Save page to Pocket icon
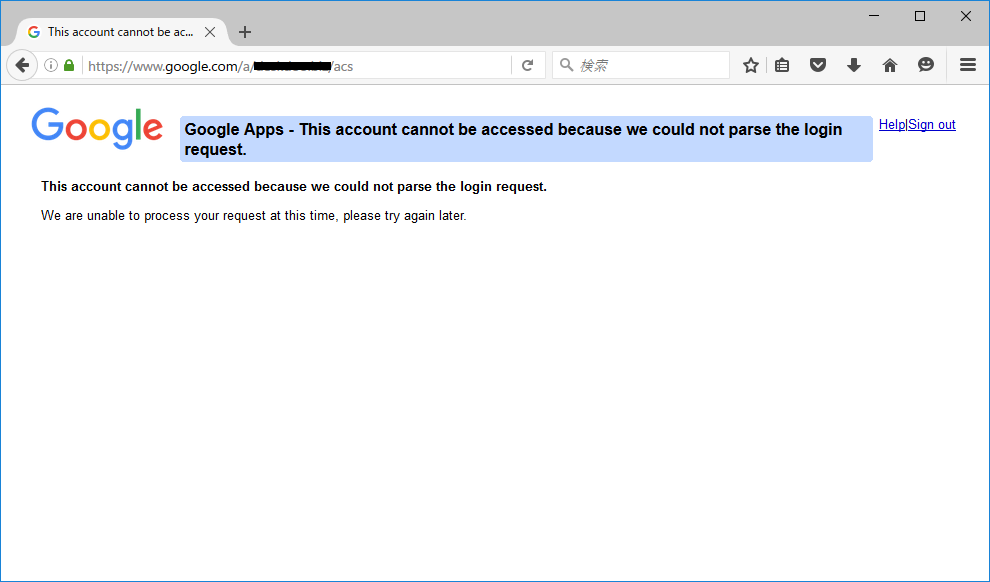990x582 pixels. coord(818,65)
